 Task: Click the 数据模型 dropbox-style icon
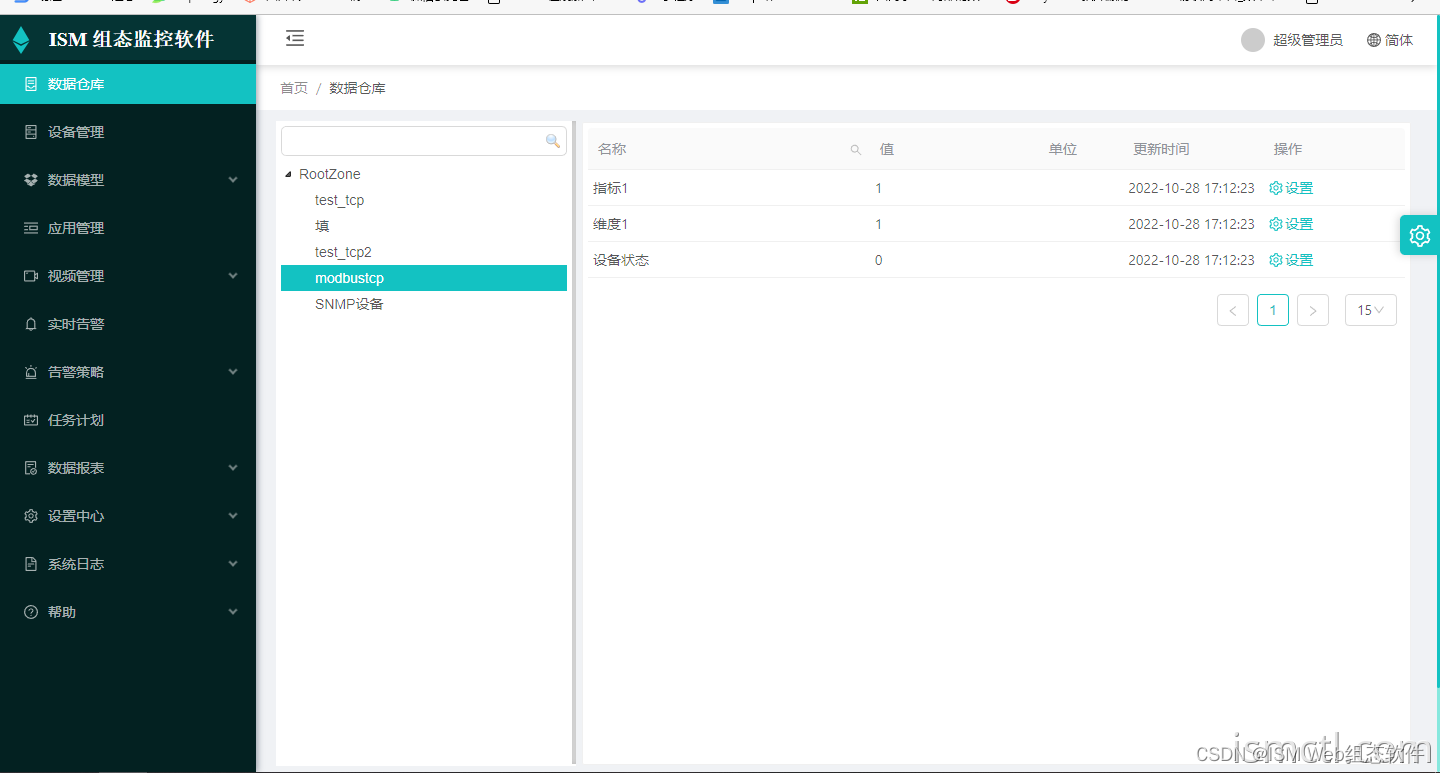pyautogui.click(x=31, y=180)
